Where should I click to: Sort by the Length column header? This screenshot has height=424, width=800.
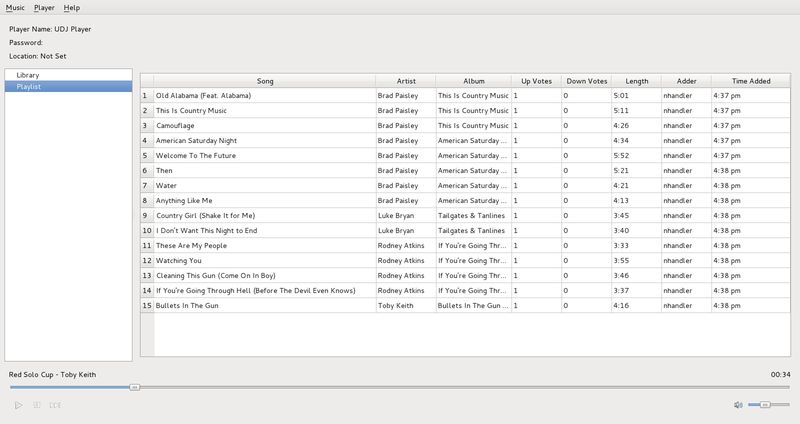(x=636, y=81)
